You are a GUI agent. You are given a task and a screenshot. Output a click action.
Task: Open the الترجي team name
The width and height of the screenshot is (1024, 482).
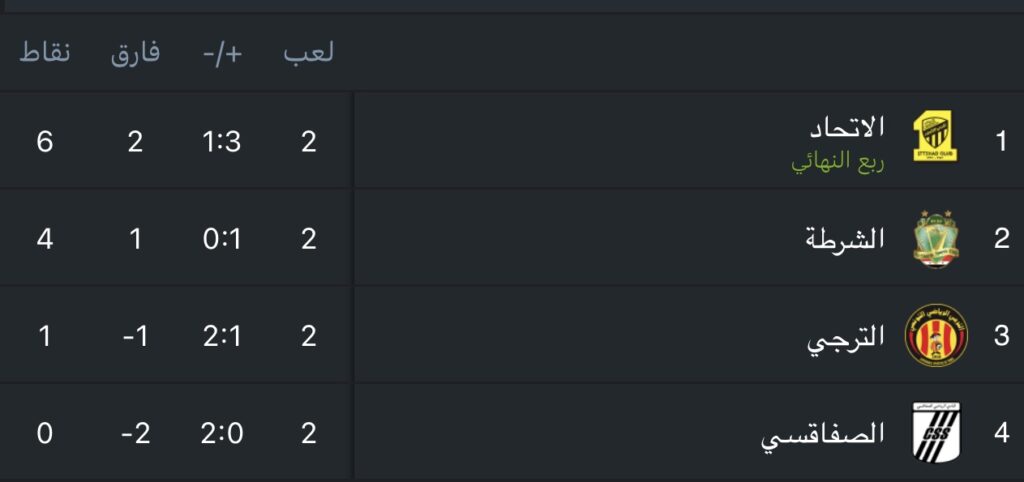point(846,337)
